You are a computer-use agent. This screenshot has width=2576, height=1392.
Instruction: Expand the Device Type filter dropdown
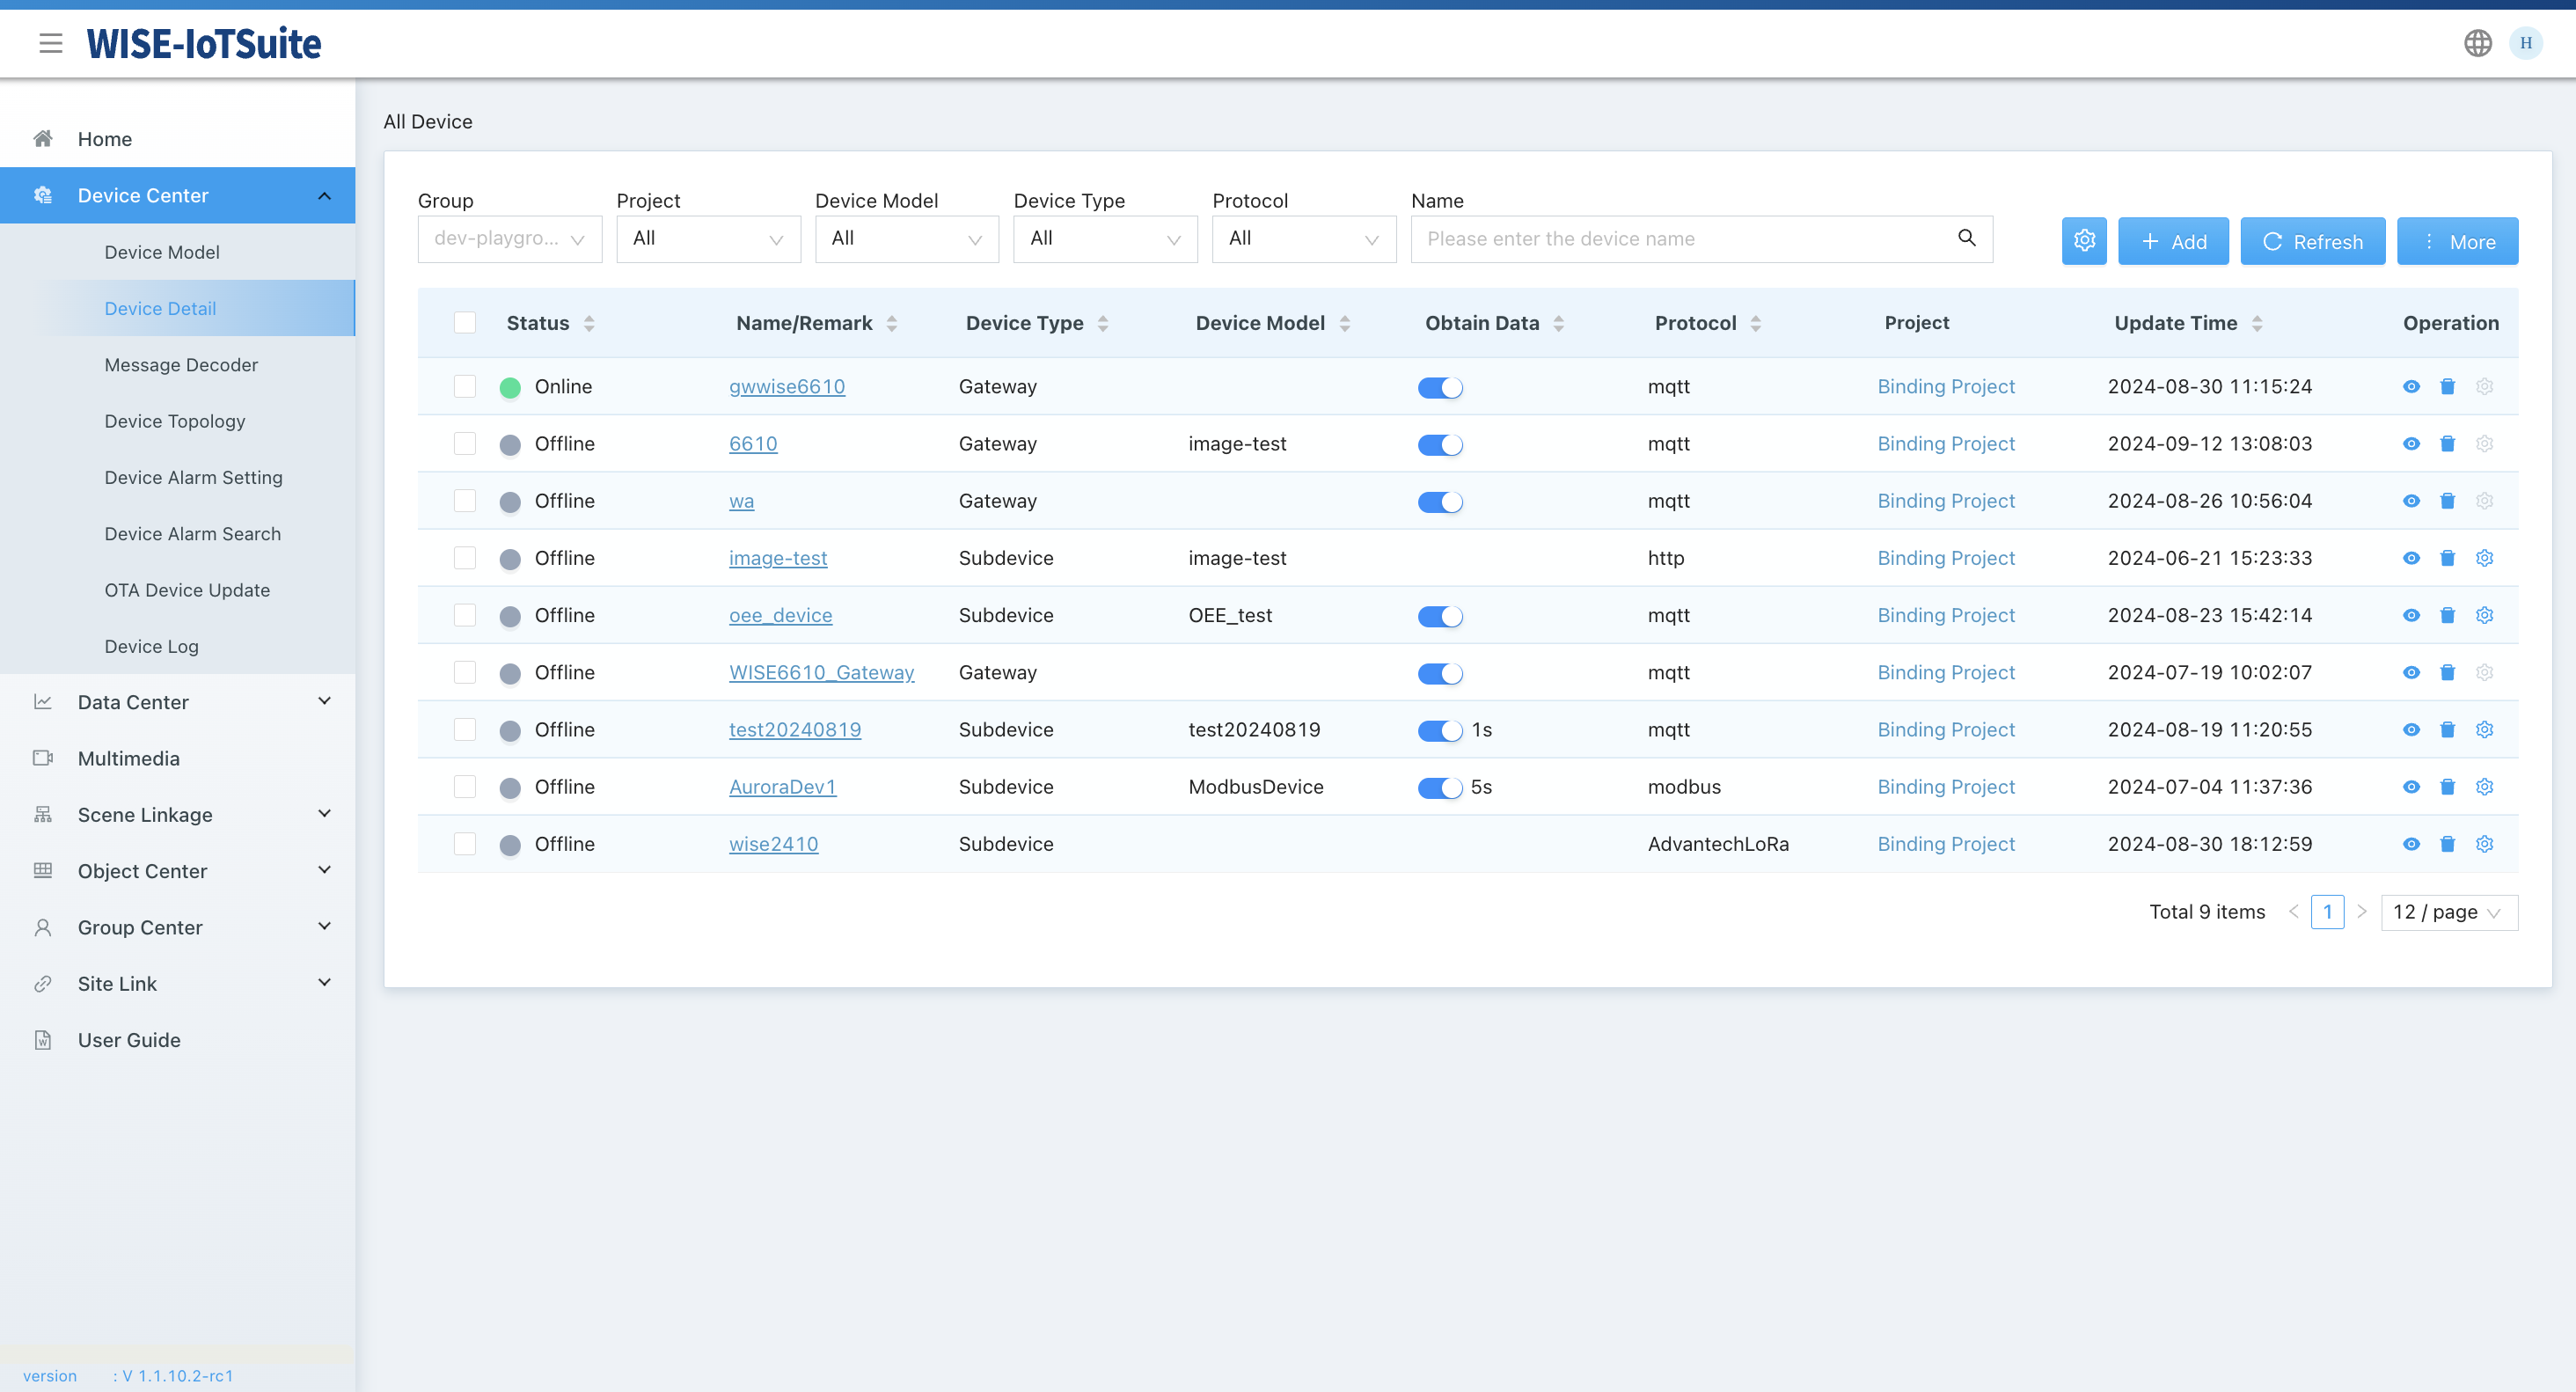point(1104,238)
